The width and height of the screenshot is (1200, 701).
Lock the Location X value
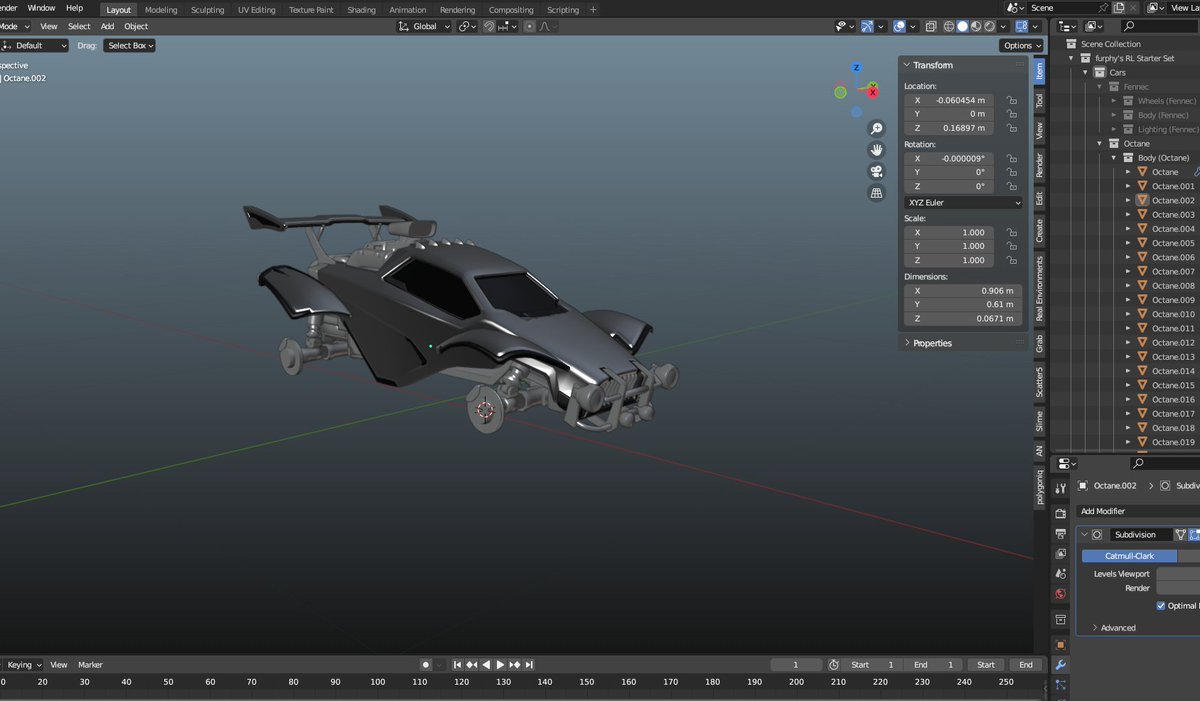(1012, 100)
